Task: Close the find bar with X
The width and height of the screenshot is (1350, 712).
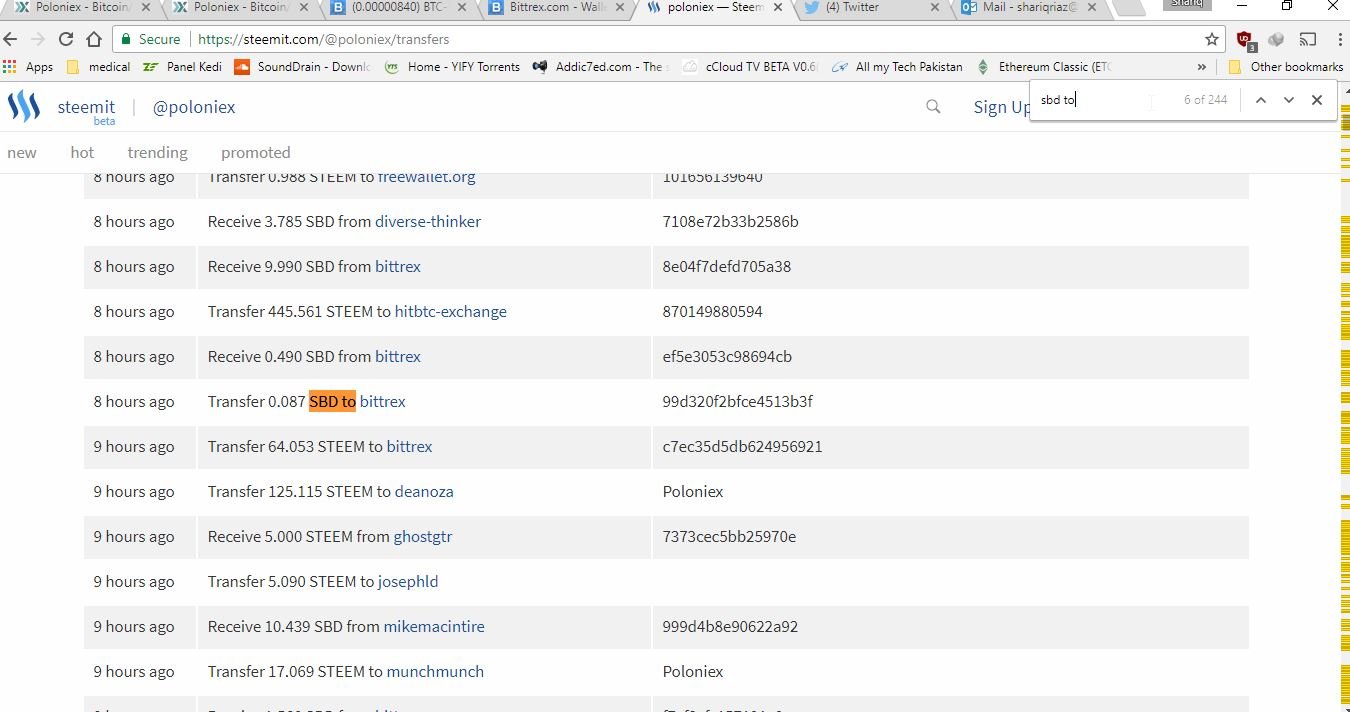Action: 1317,100
